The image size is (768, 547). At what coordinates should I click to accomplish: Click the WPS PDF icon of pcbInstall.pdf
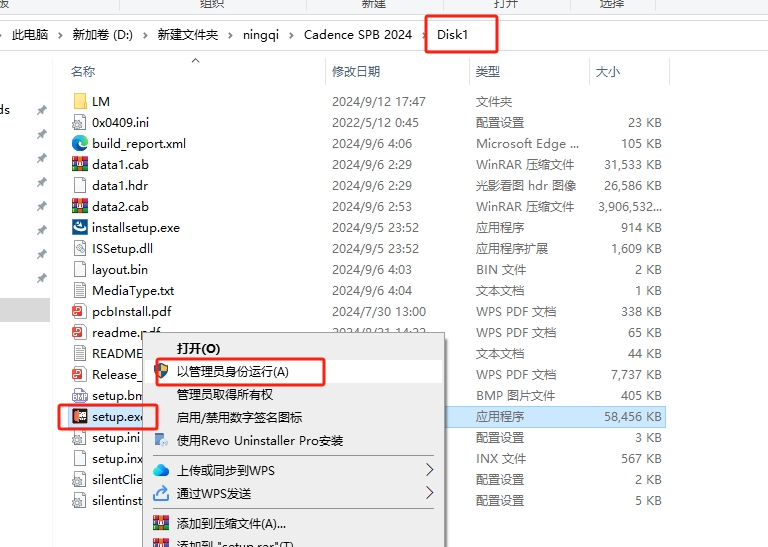[x=80, y=311]
